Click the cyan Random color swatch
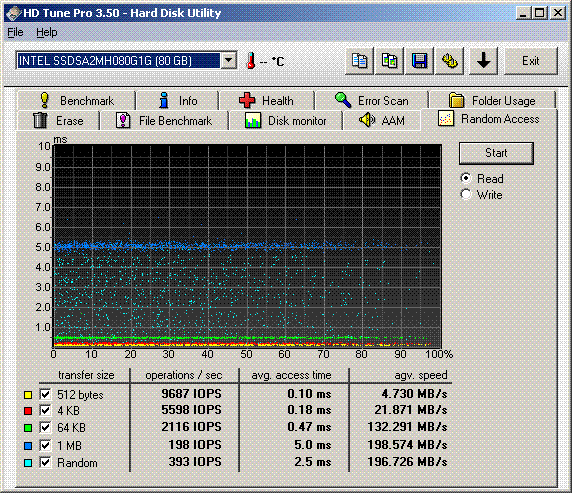The image size is (572, 493). tap(28, 463)
